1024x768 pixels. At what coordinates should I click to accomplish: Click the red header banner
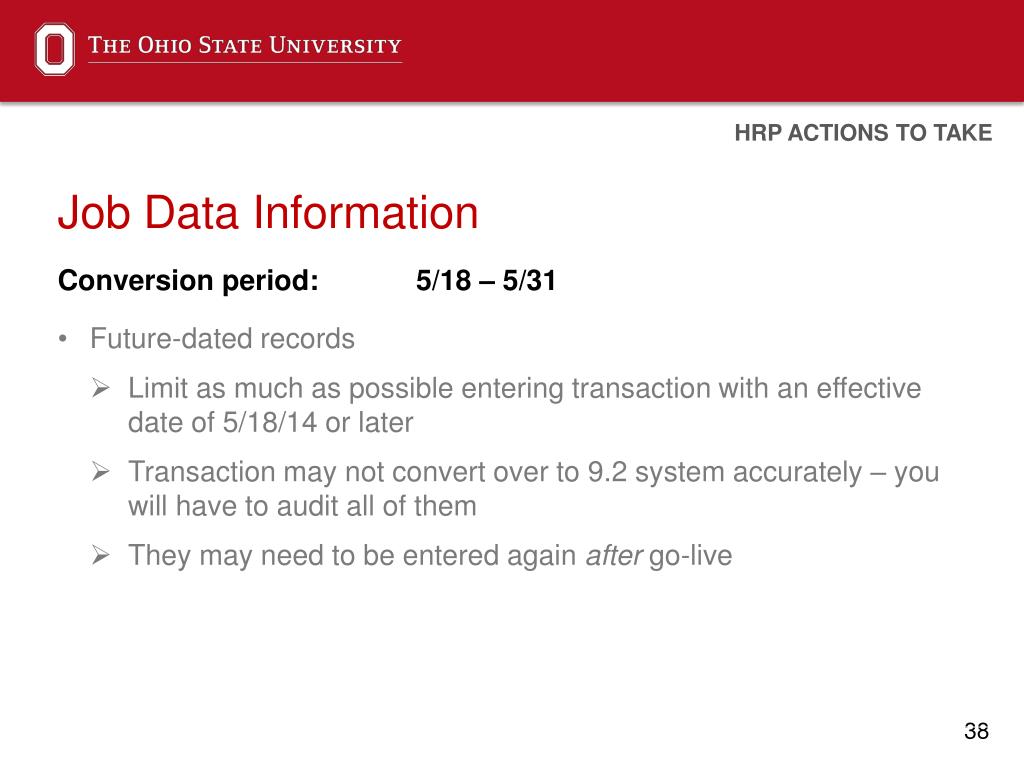point(512,51)
